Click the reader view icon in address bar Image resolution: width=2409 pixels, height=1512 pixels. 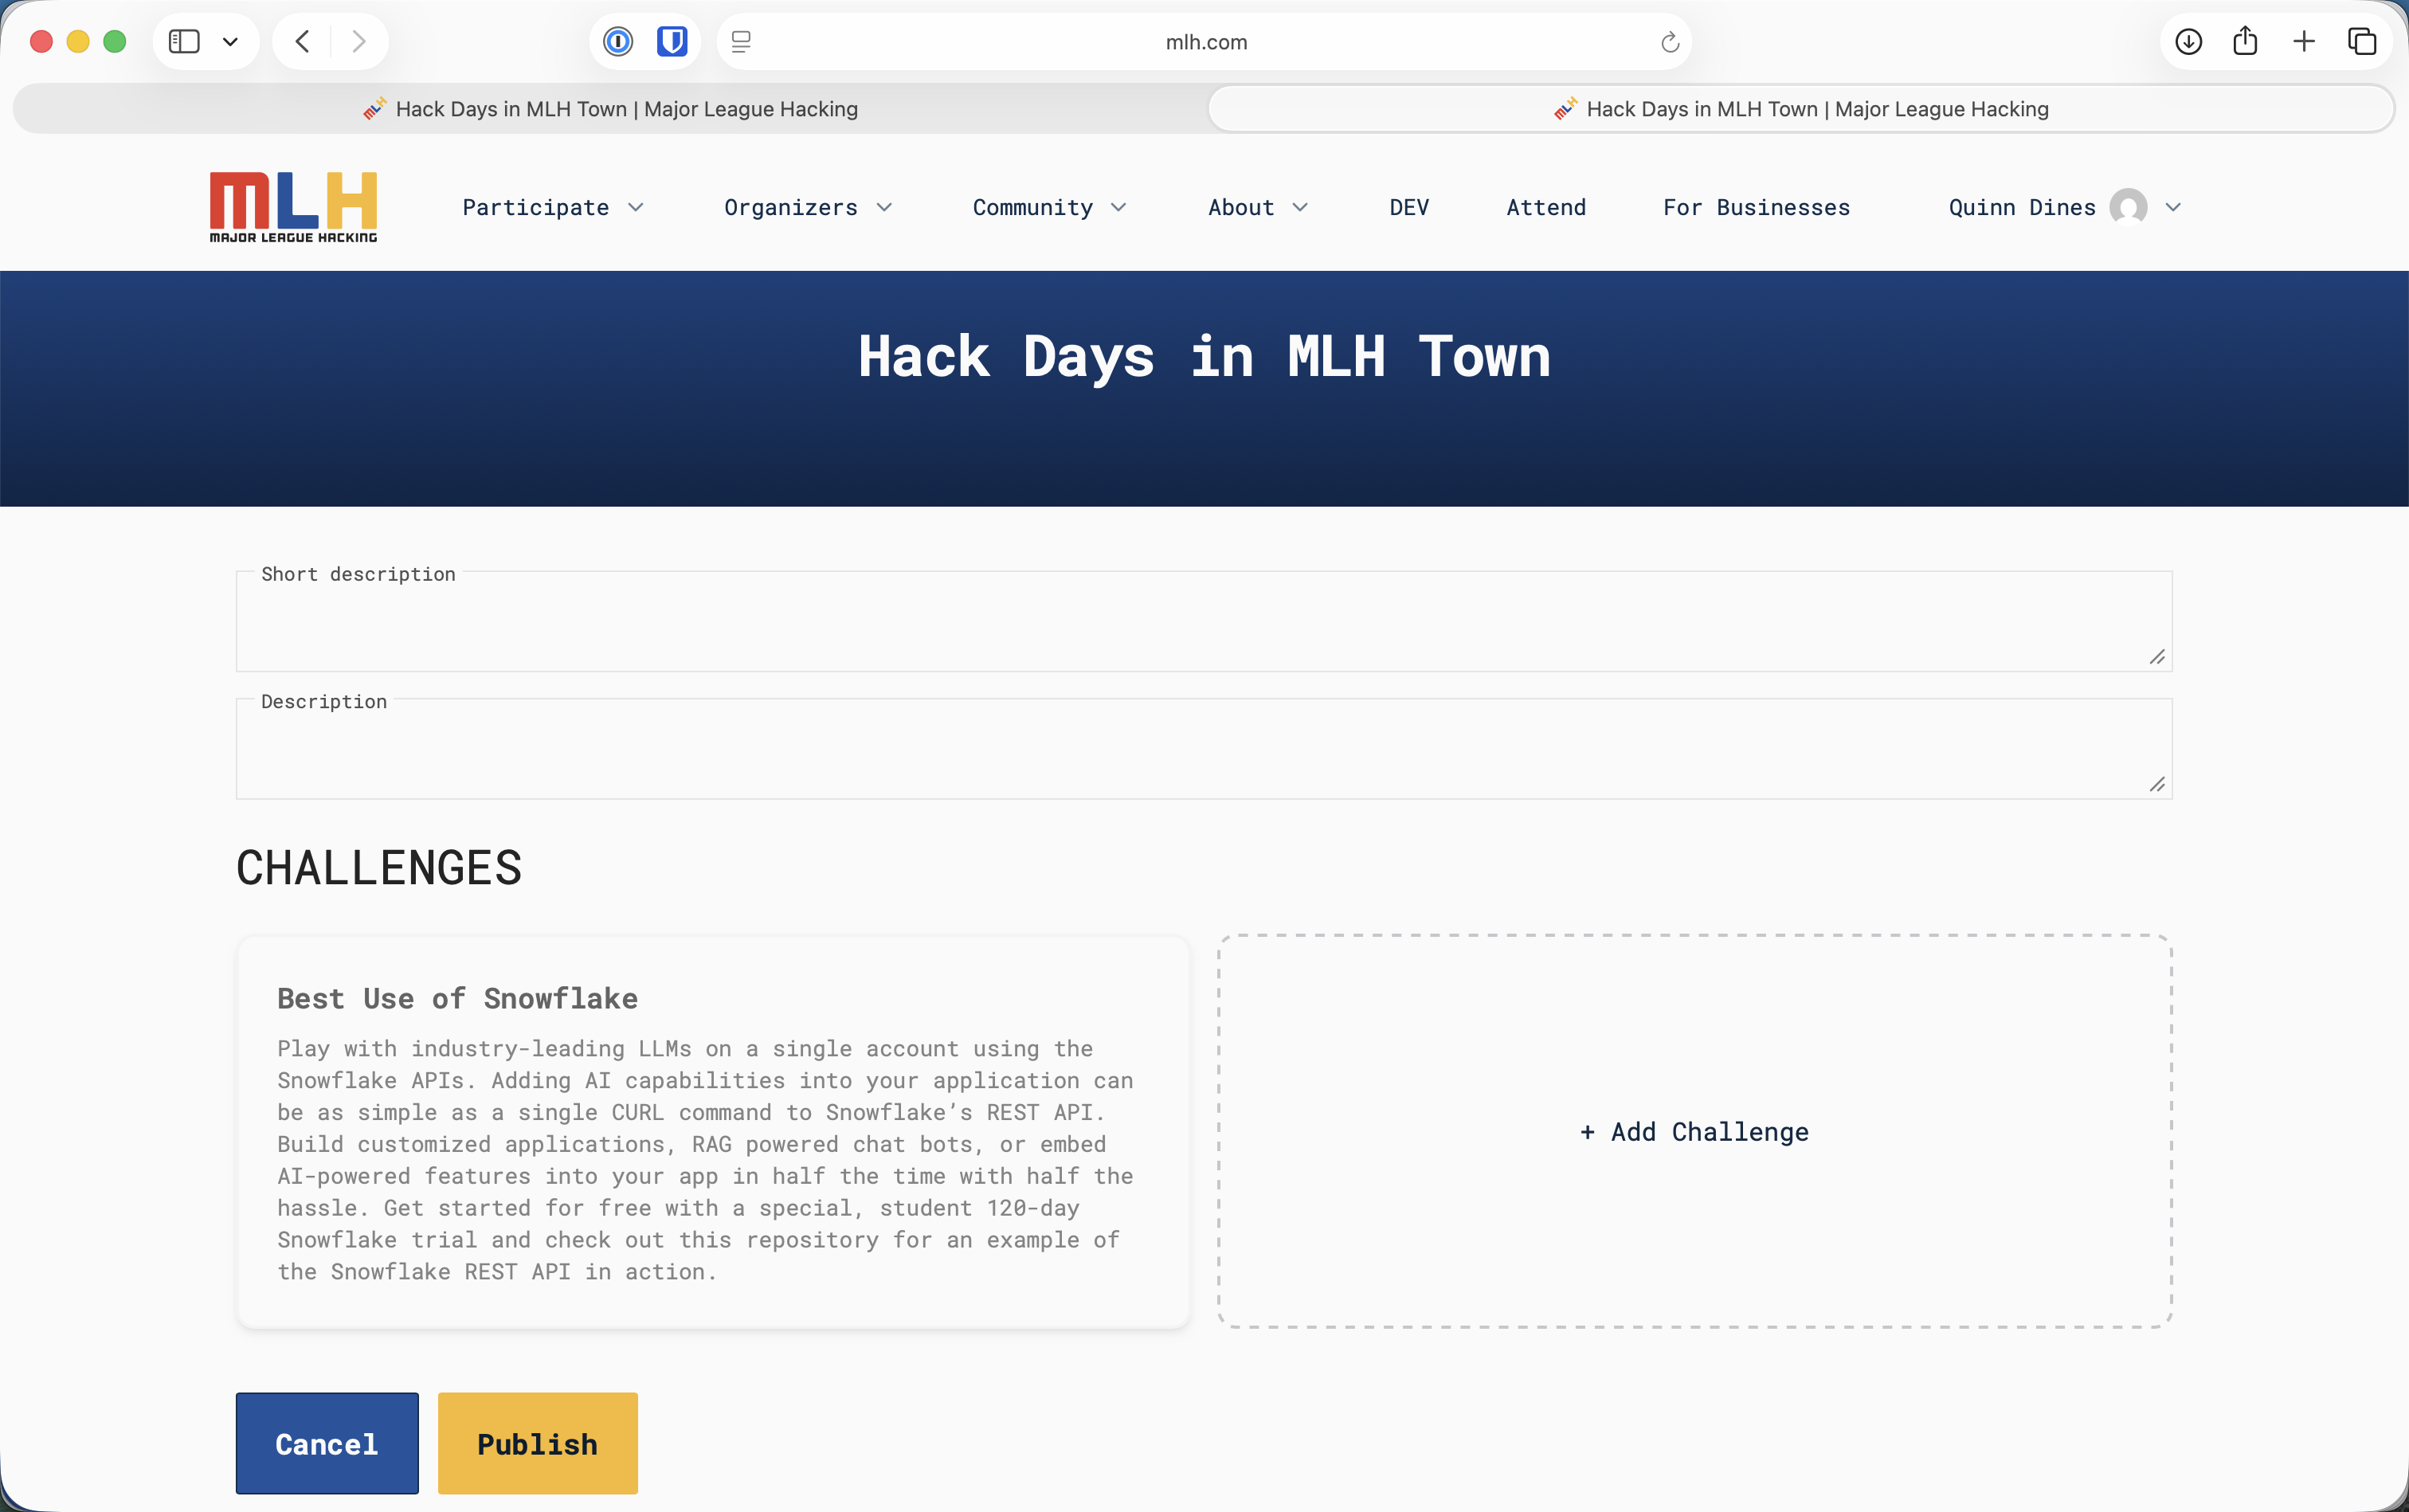point(741,41)
